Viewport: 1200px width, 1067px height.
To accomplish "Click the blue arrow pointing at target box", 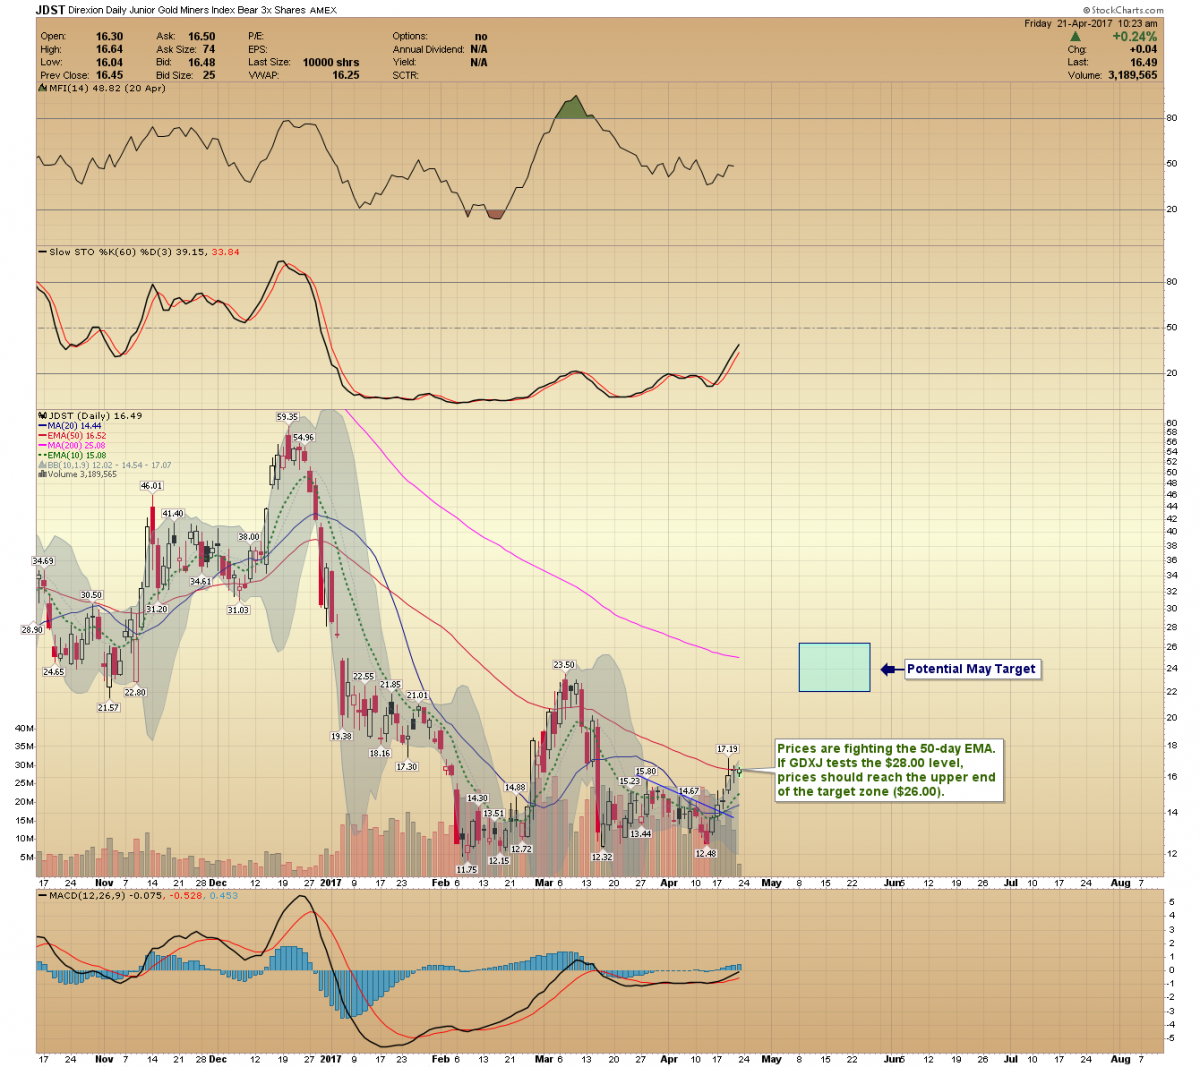I will (x=890, y=669).
